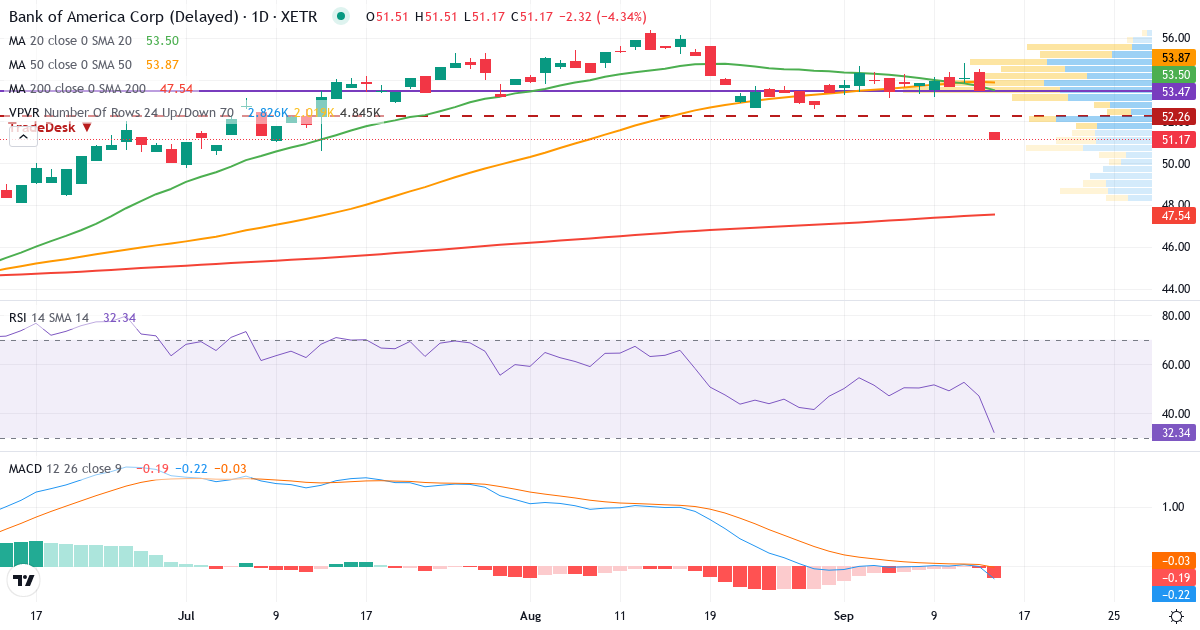
Task: Select the MA 20 close SMA 20 legend
Action: (70, 41)
